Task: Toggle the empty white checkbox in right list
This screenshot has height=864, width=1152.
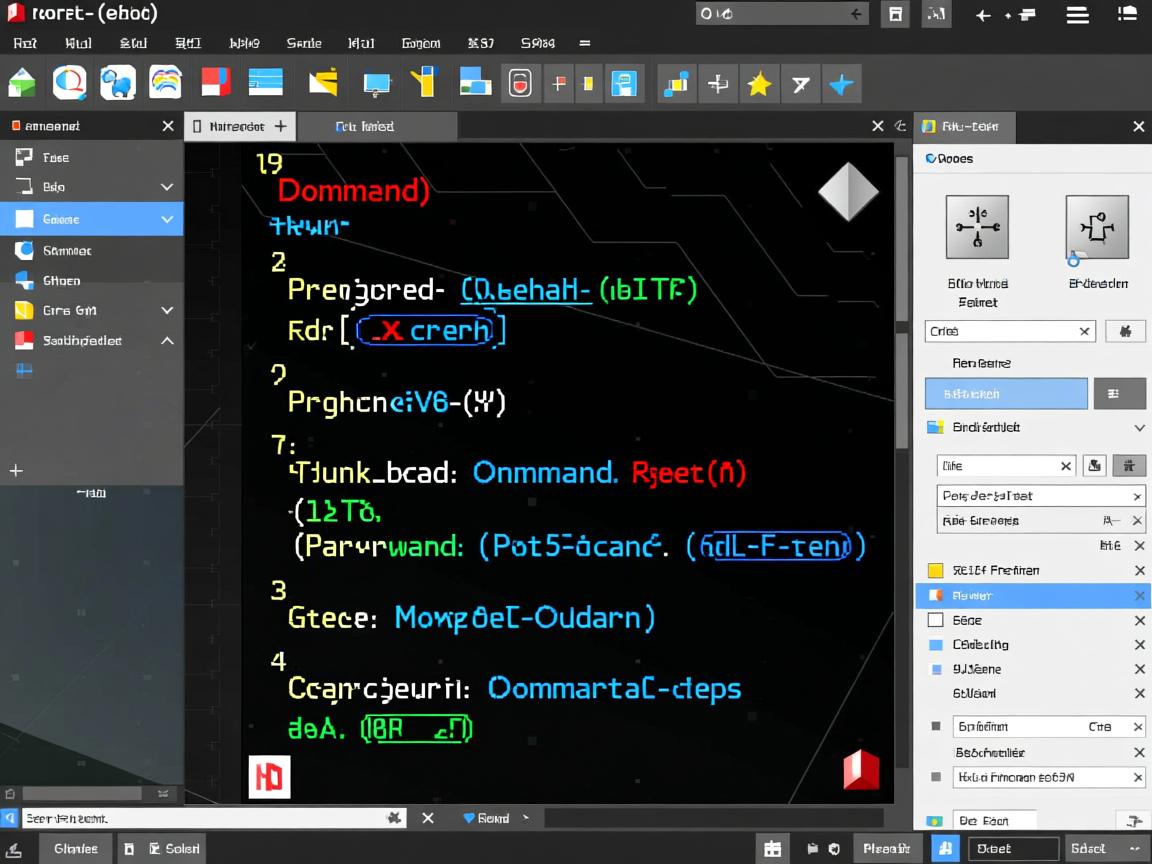Action: [936, 620]
